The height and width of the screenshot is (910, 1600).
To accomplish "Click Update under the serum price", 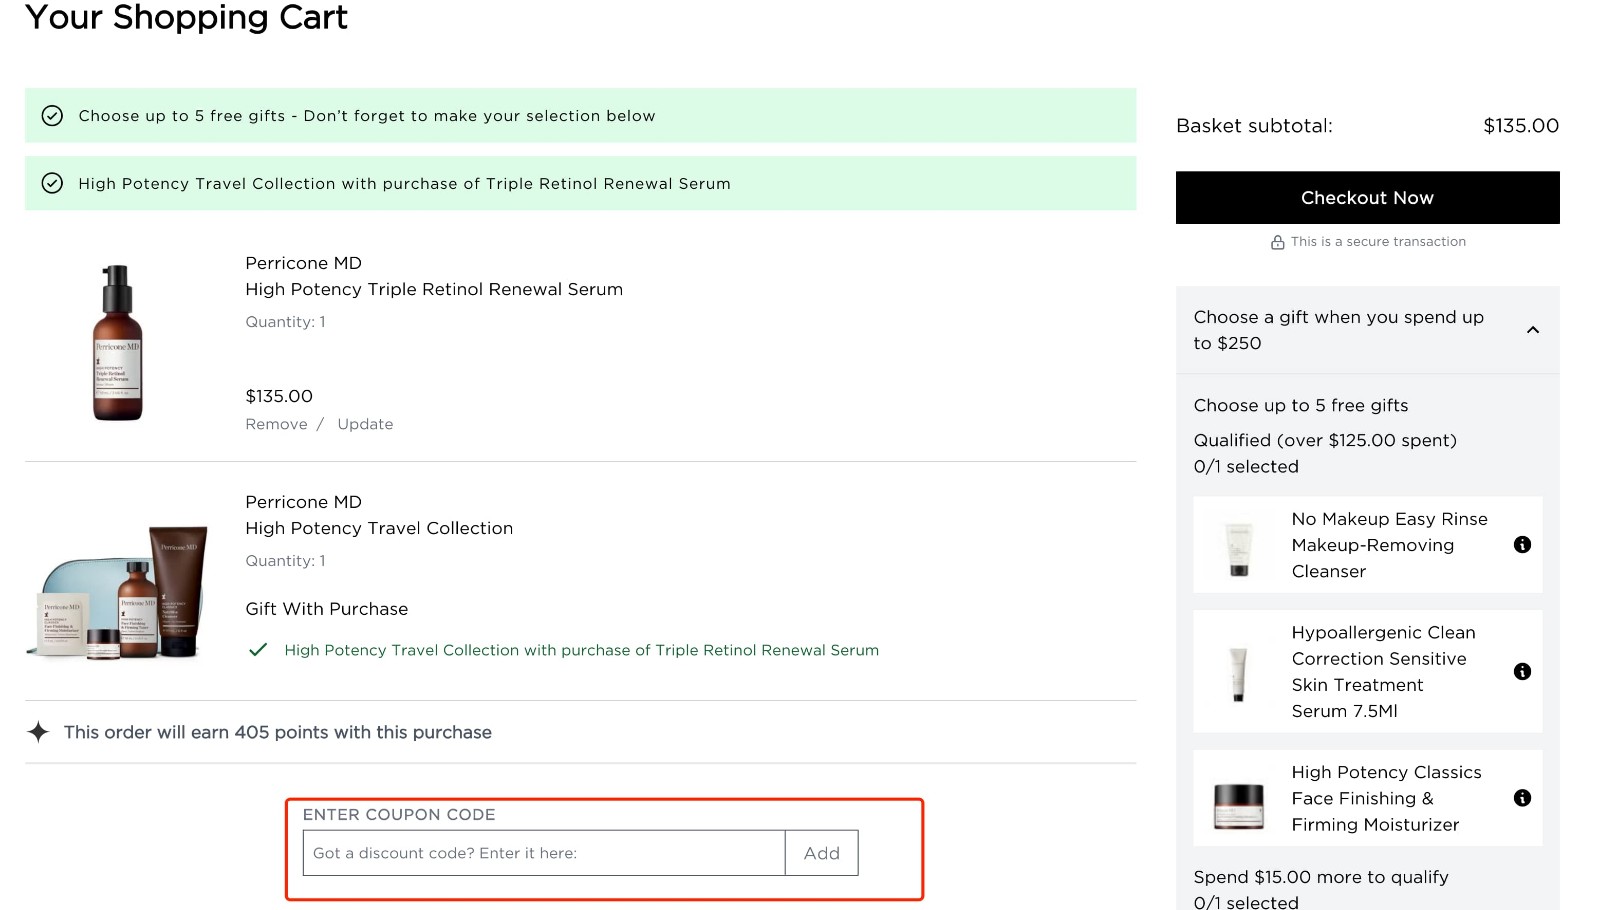I will 364,423.
